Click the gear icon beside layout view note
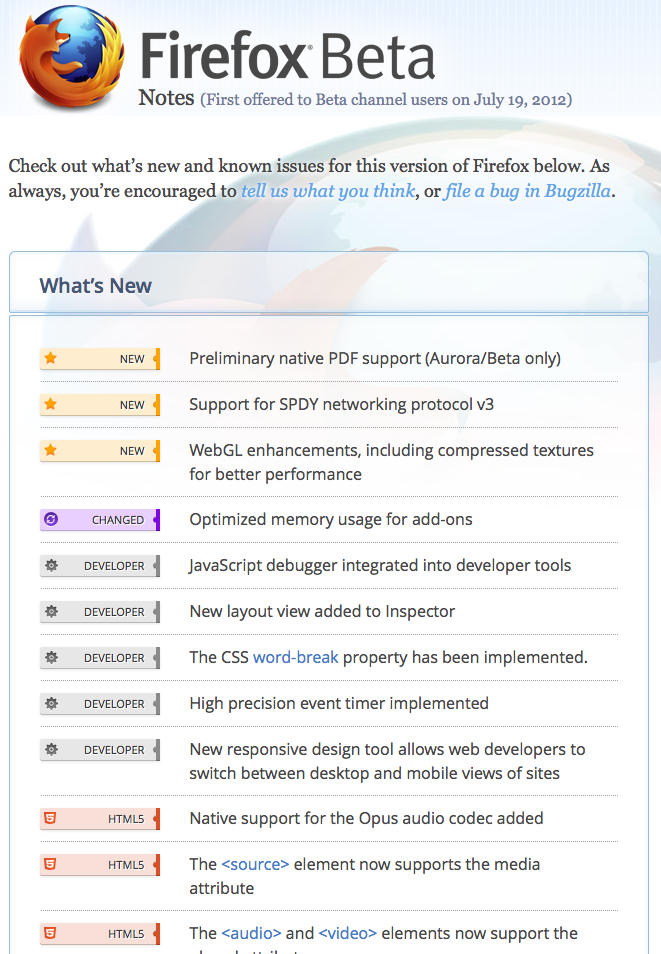 coord(51,612)
